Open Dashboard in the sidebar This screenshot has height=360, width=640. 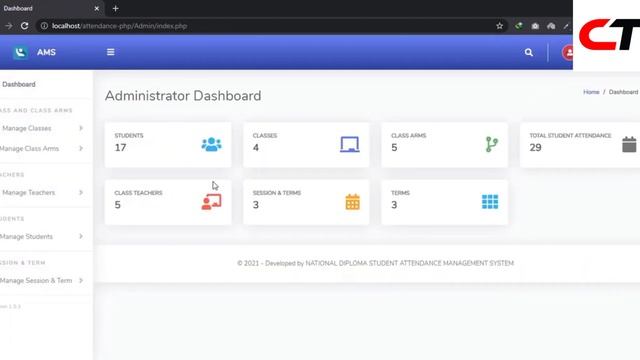point(19,84)
